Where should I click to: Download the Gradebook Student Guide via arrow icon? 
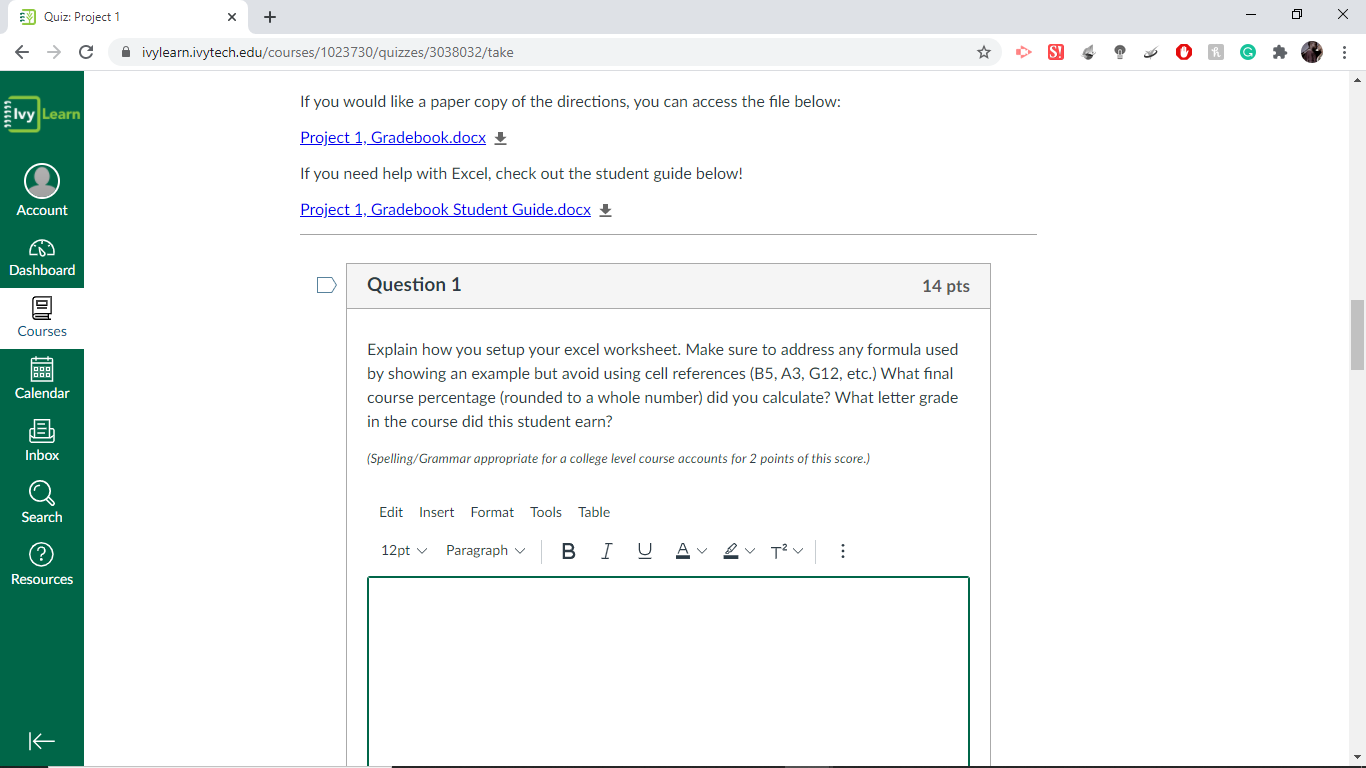pyautogui.click(x=605, y=210)
